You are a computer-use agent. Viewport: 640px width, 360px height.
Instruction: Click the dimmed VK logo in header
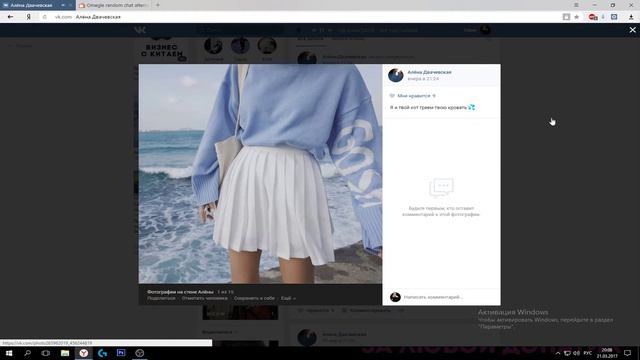(140, 30)
